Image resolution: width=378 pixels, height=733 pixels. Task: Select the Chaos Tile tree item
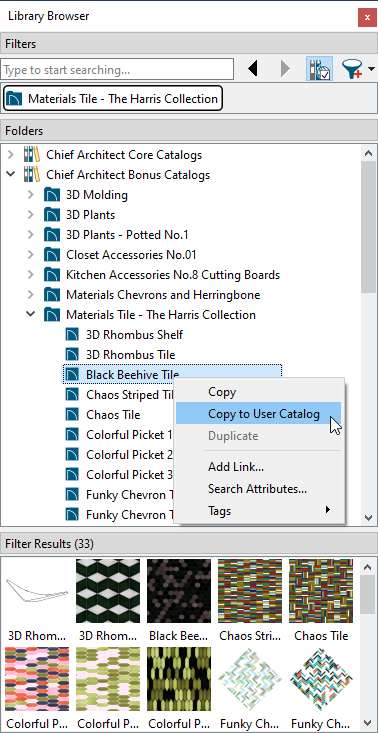click(113, 415)
